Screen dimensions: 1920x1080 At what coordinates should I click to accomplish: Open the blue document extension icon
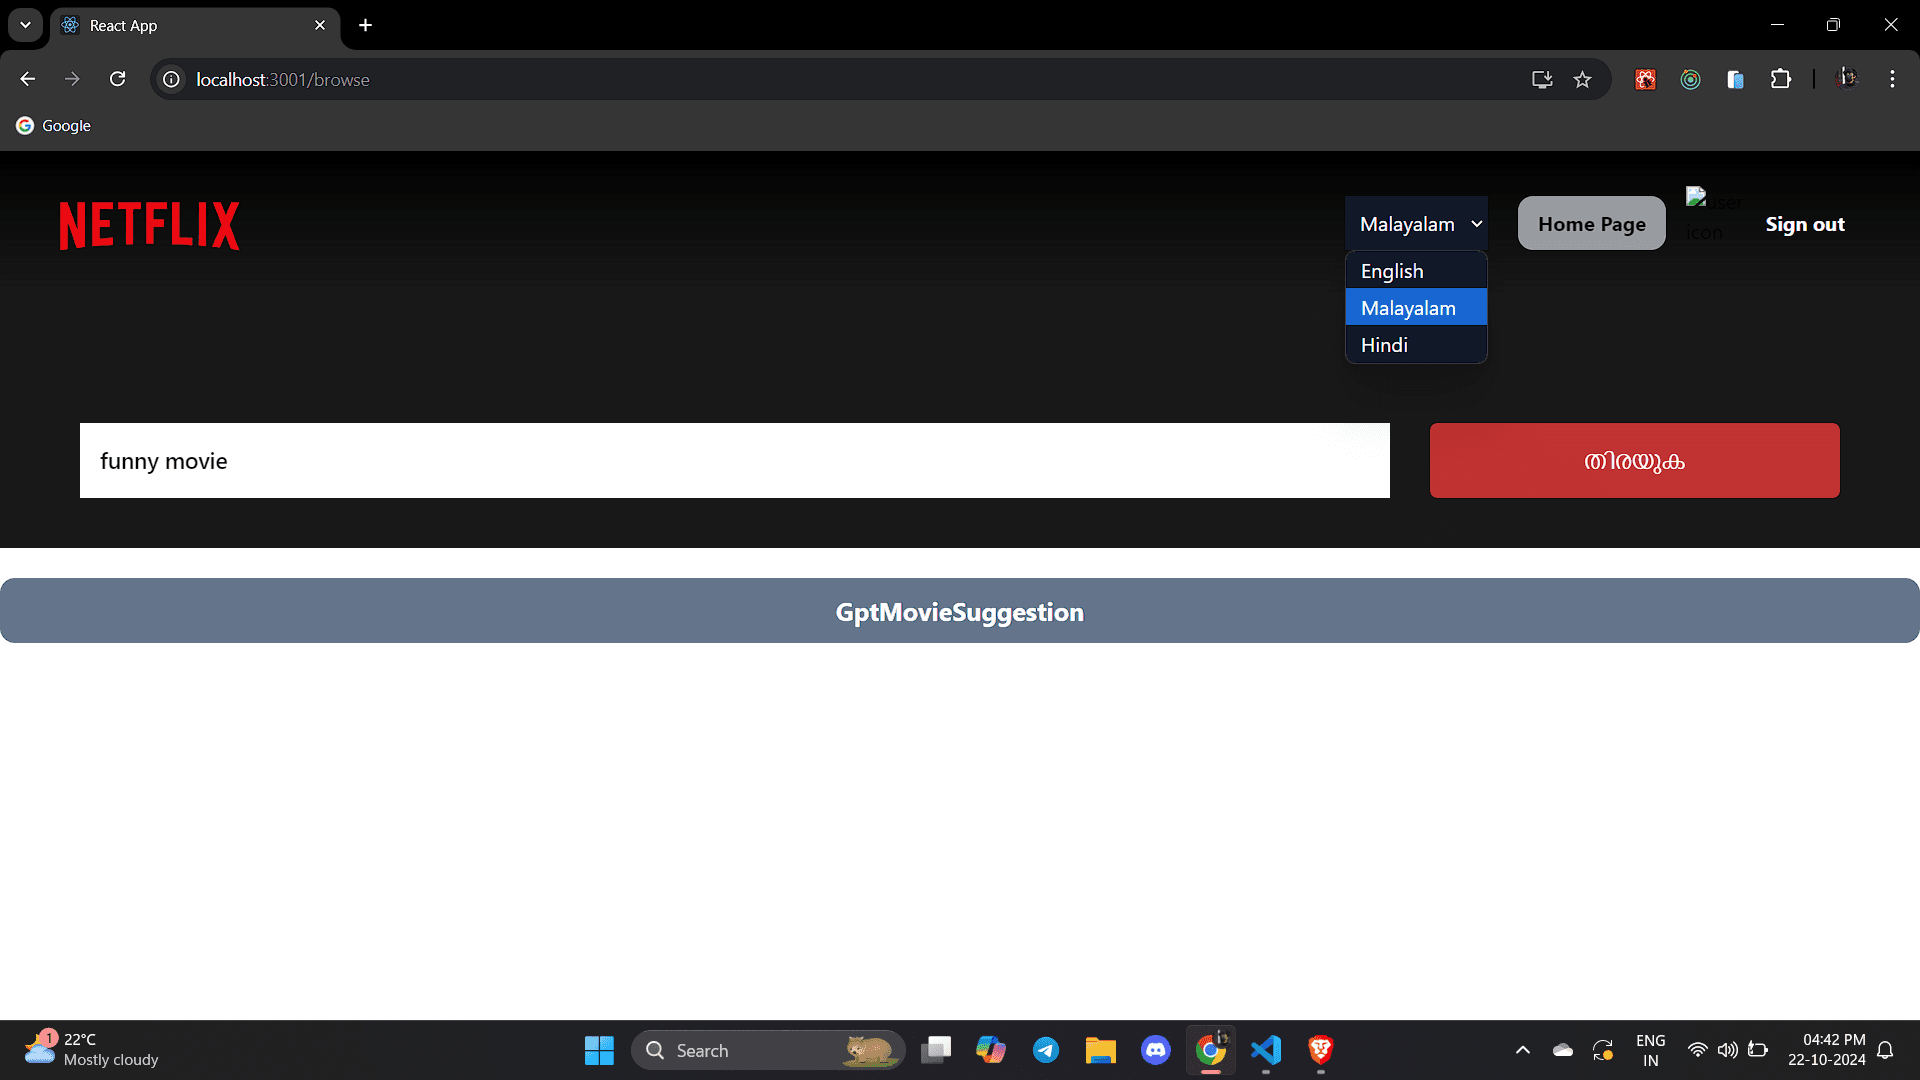[x=1735, y=79]
